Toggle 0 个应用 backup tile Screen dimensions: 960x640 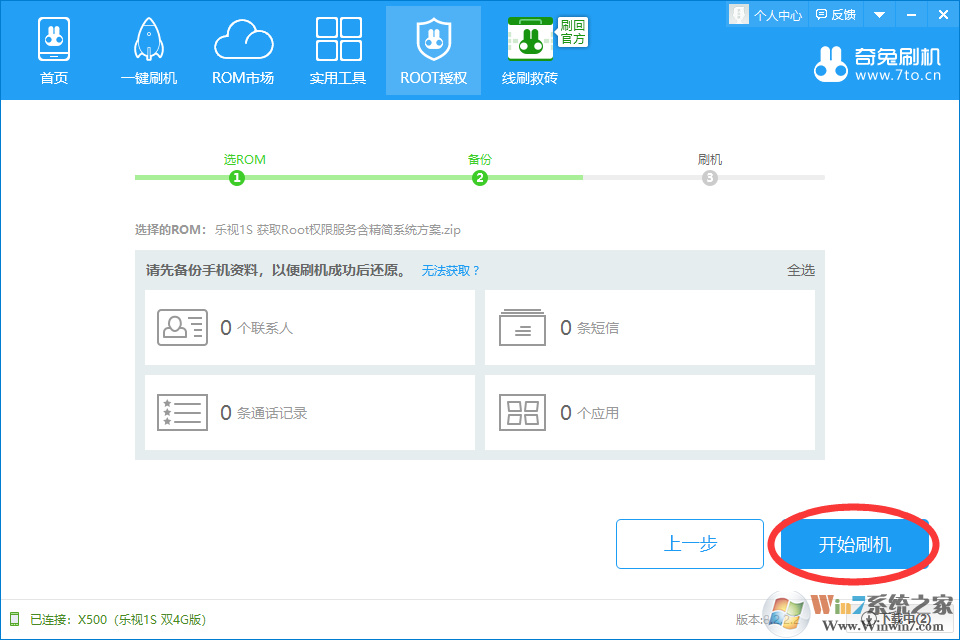pyautogui.click(x=650, y=413)
